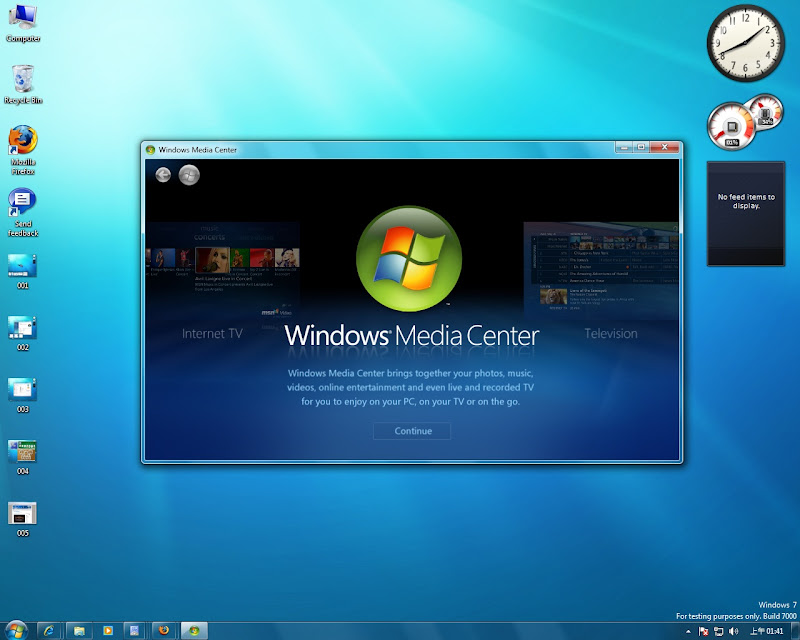Image resolution: width=800 pixels, height=640 pixels.
Task: Open the Windows Start orb
Action: click(16, 631)
